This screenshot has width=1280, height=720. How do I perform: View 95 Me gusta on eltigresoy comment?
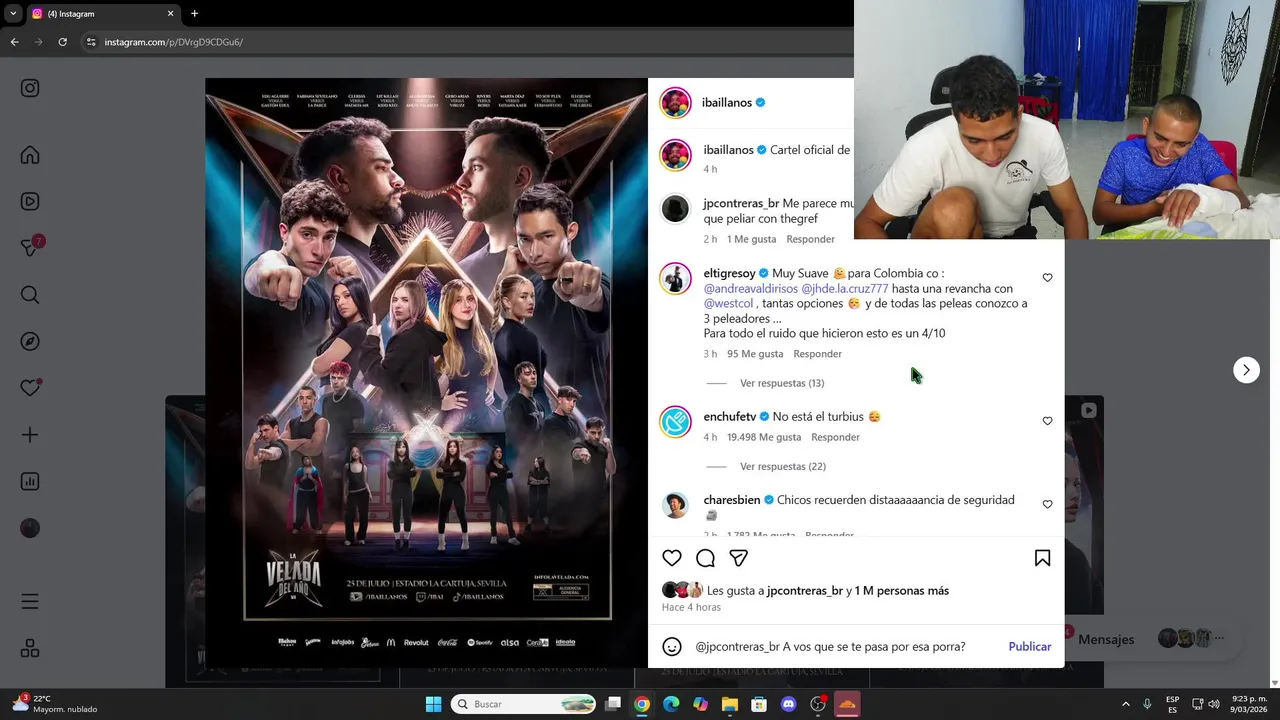[x=755, y=354]
